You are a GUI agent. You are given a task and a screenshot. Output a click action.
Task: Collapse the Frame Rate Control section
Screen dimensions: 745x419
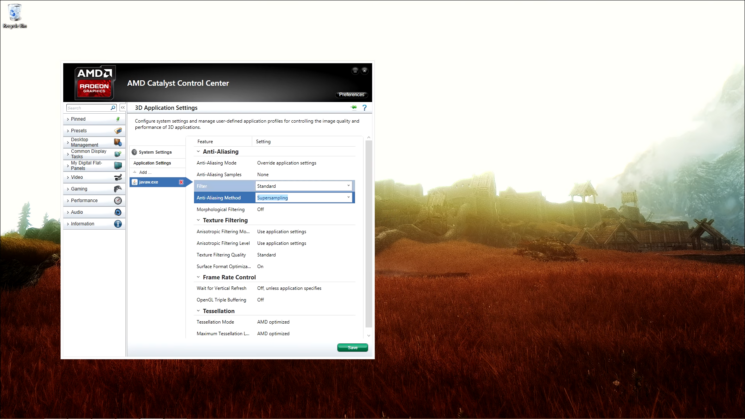click(x=198, y=277)
